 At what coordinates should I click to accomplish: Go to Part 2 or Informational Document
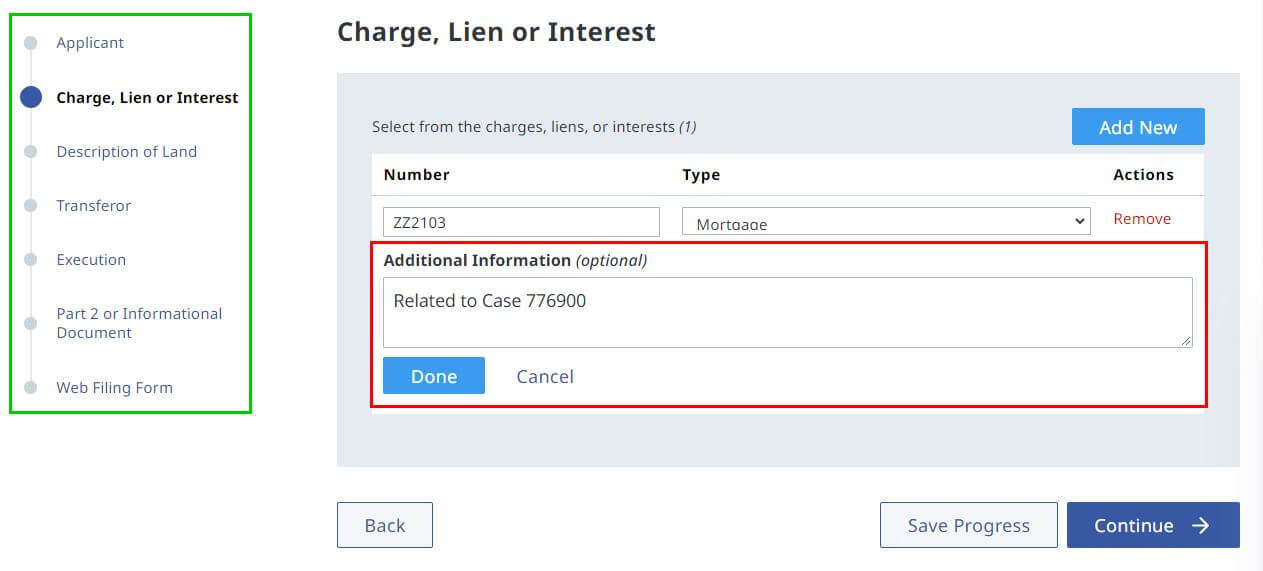(139, 323)
